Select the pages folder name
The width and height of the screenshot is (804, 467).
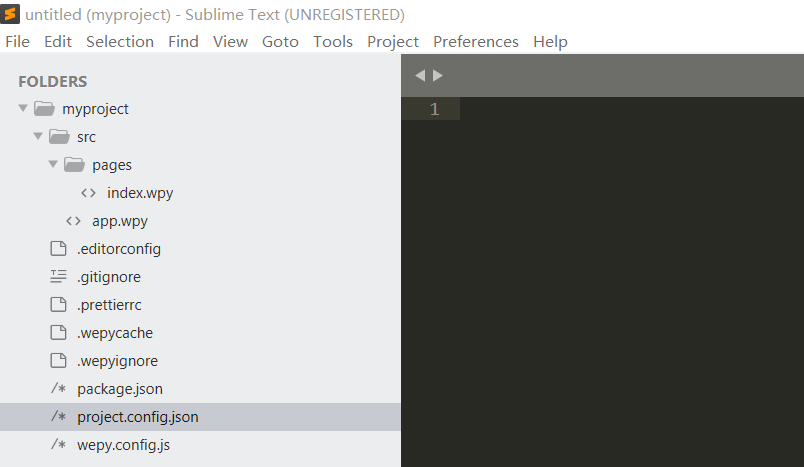(x=112, y=165)
